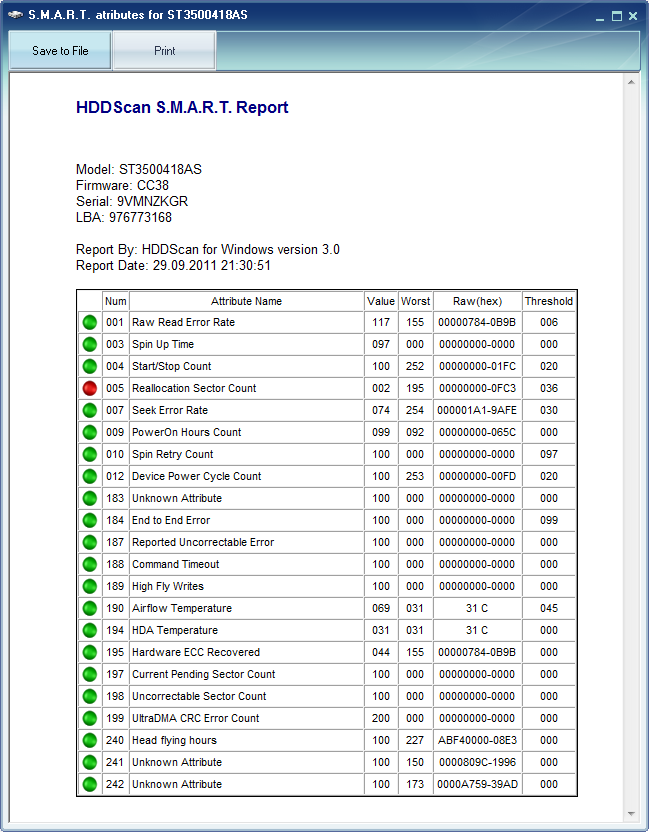The width and height of the screenshot is (649, 832).
Task: Click the green status icon for Raw Read Error Rate
Action: tap(90, 322)
